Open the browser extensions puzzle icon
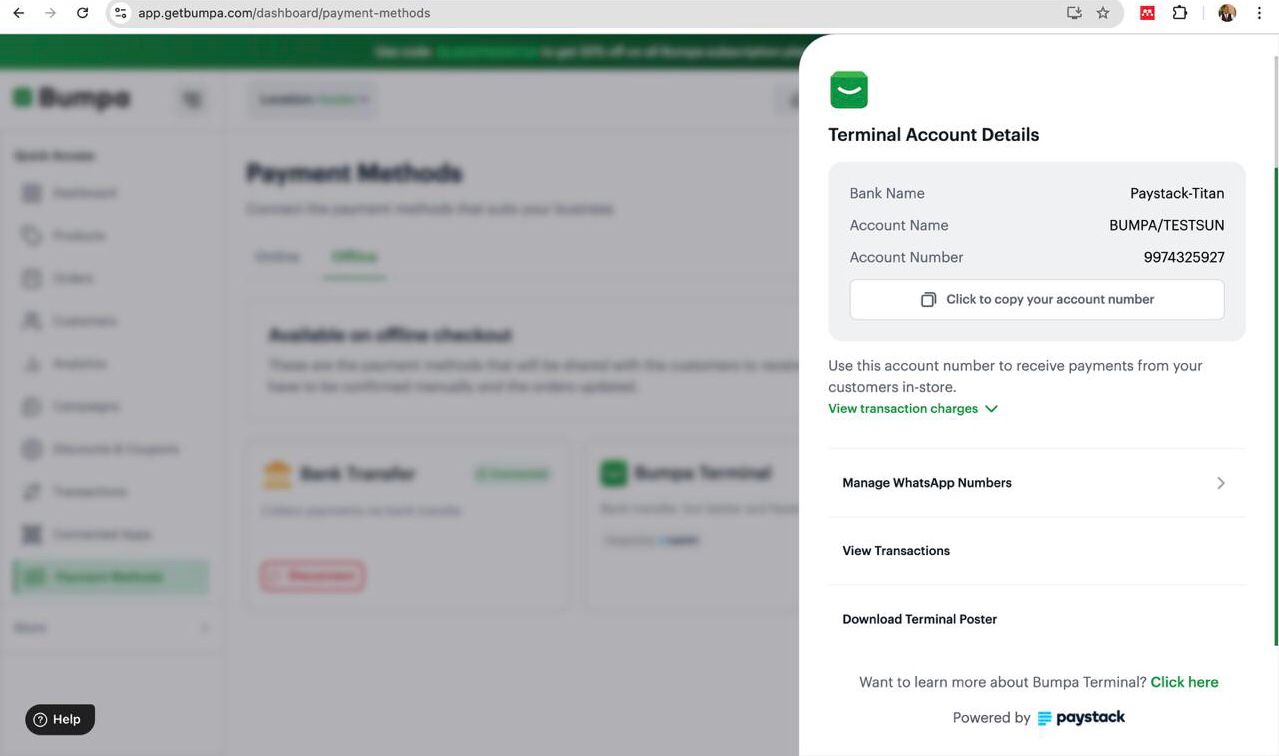 click(1180, 13)
